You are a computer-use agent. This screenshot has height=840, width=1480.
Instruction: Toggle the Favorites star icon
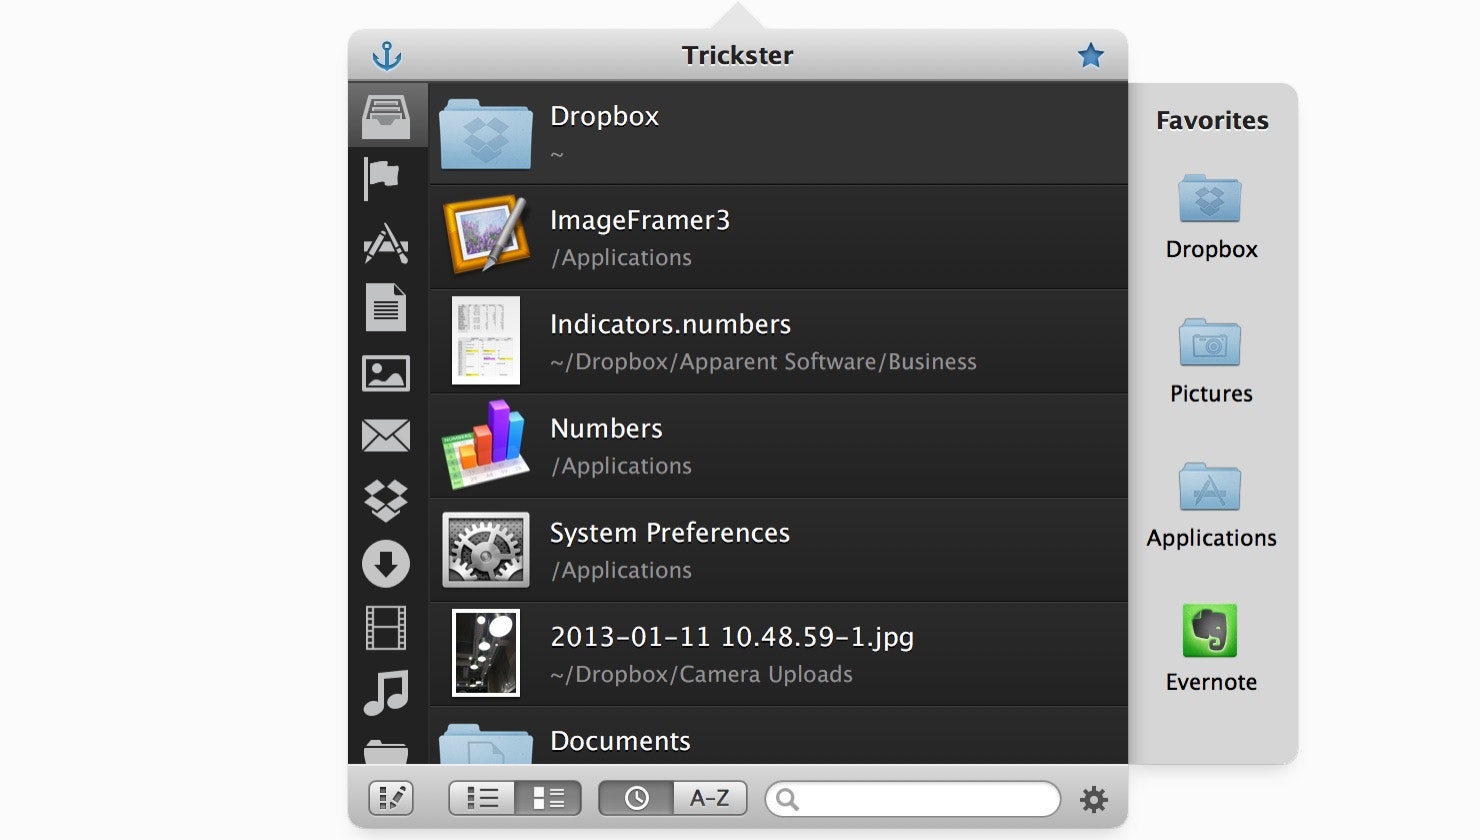(1091, 56)
